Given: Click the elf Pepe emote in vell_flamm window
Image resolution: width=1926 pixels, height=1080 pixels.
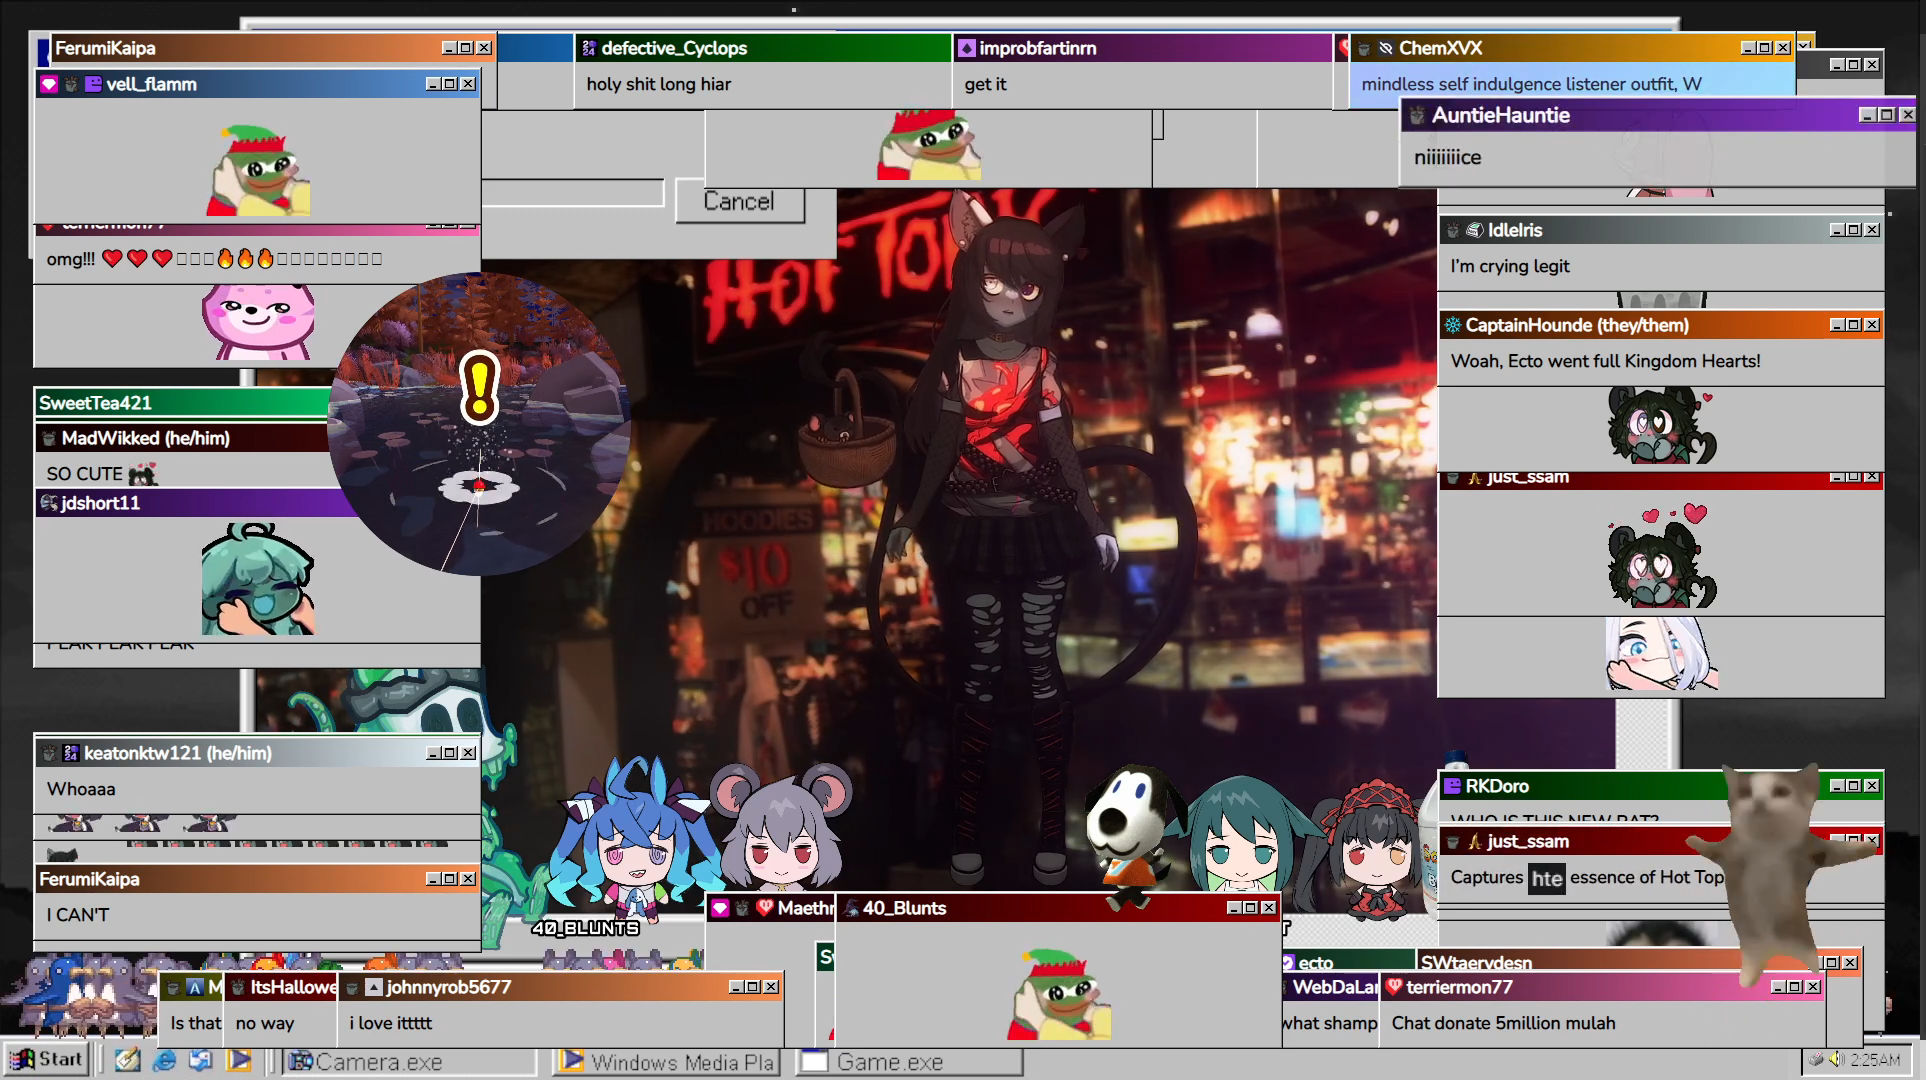Looking at the screenshot, I should point(258,170).
